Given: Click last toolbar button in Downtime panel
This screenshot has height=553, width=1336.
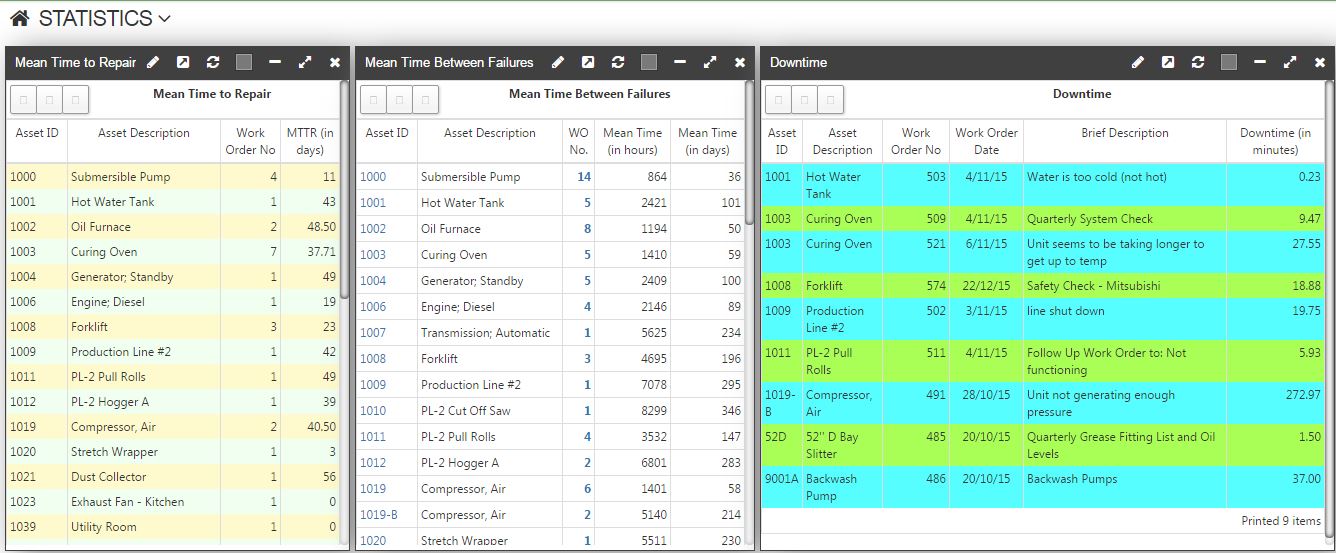Looking at the screenshot, I should pyautogui.click(x=831, y=99).
